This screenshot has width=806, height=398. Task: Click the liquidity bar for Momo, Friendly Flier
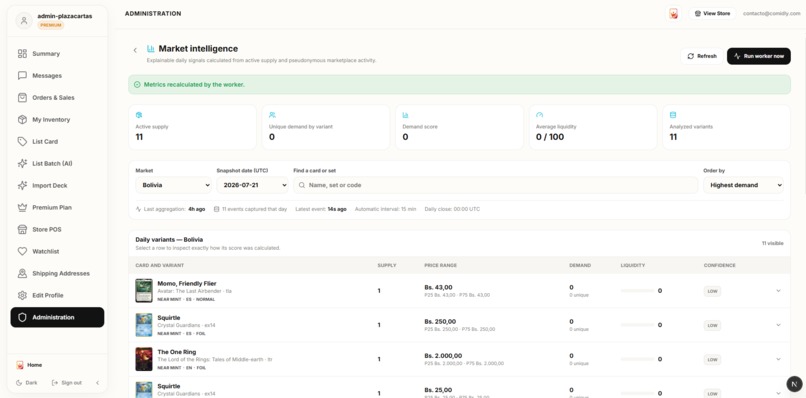click(637, 291)
